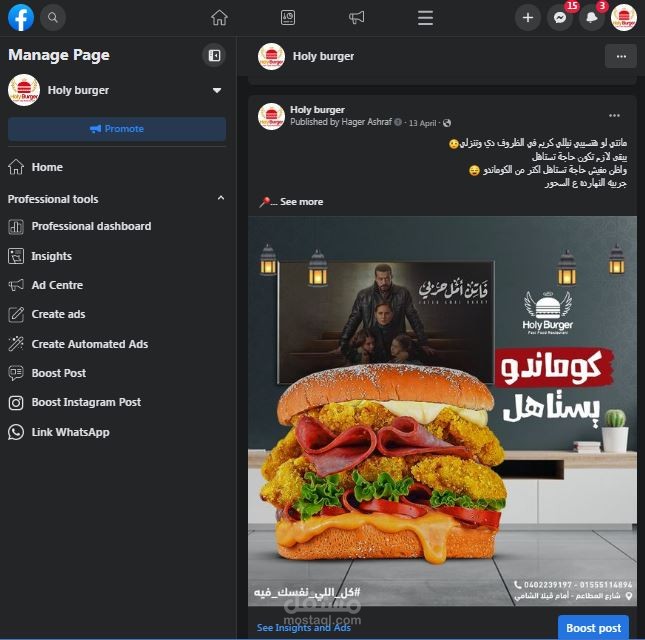Click the info icon beside Hager Ashraf
Screen dimensions: 645x640
click(398, 122)
